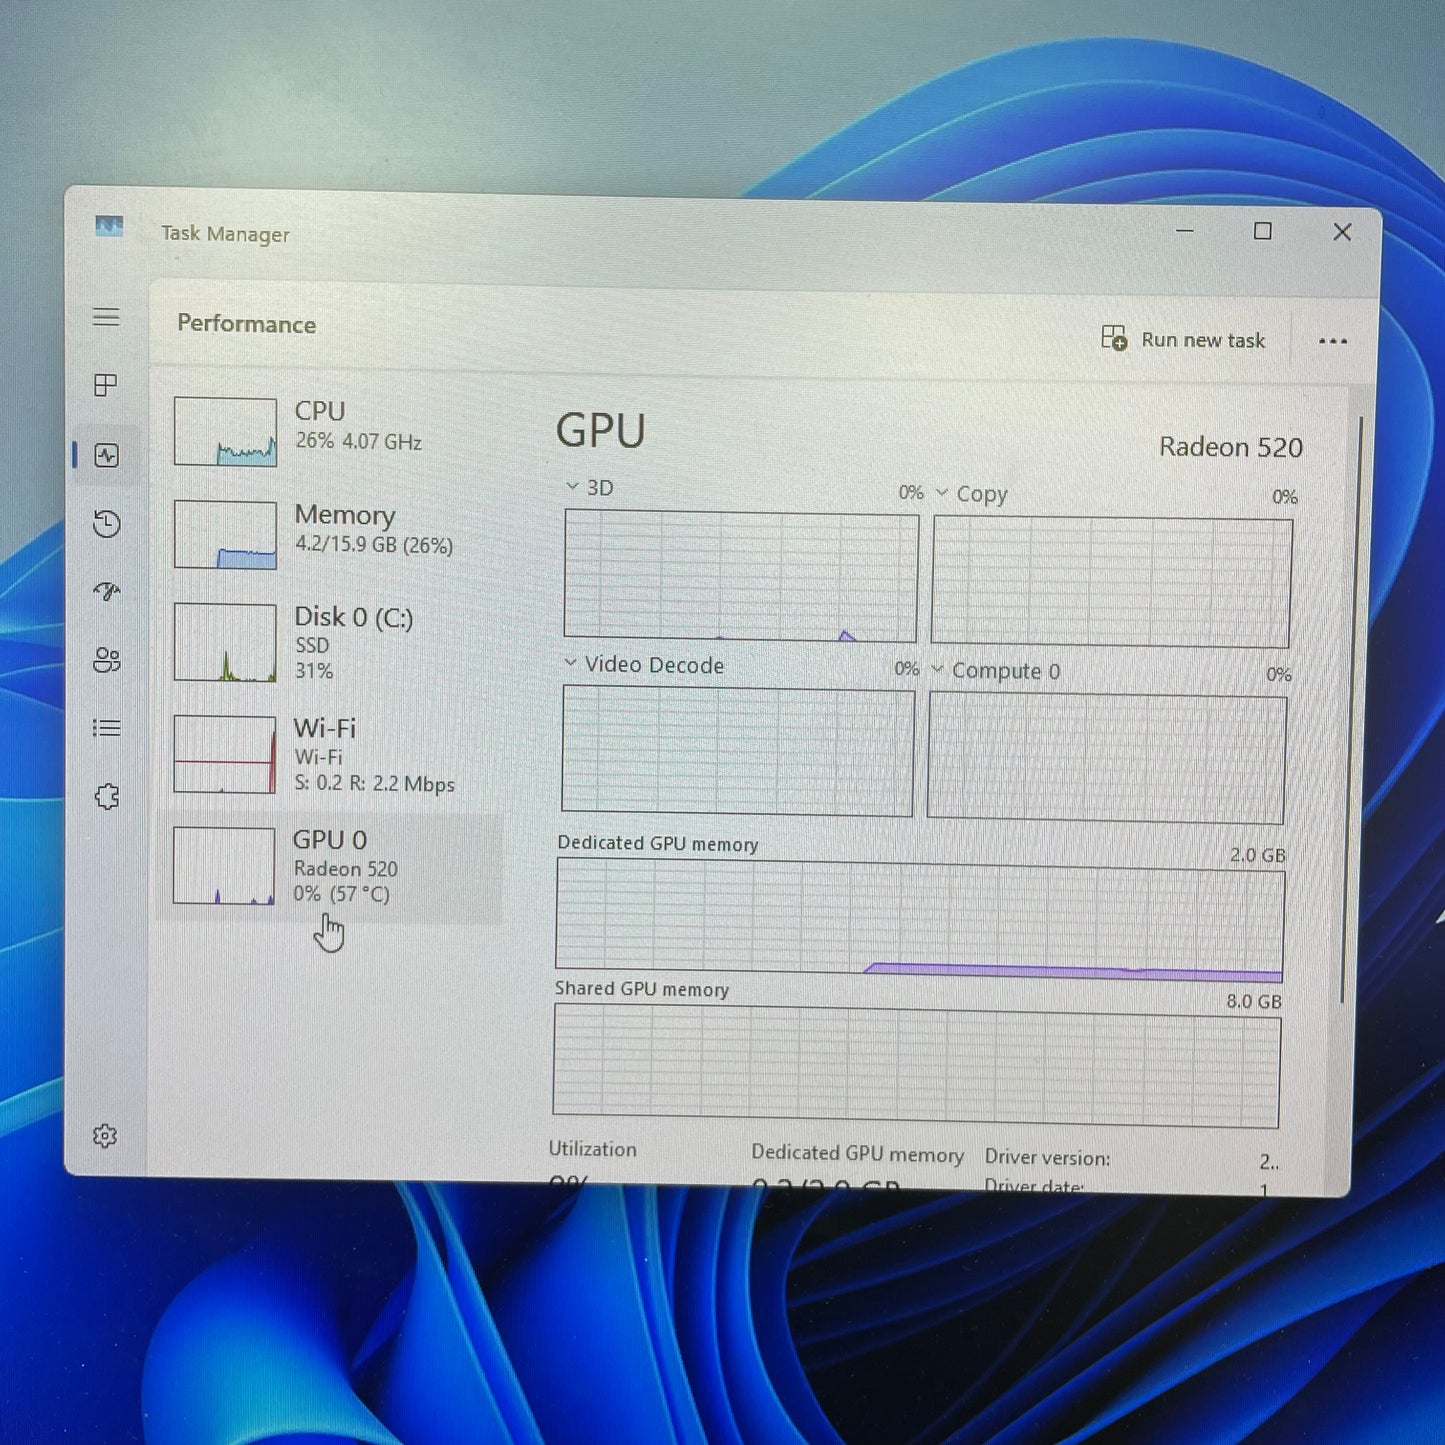Open the hamburger navigation menu
The width and height of the screenshot is (1445, 1445).
tap(106, 317)
